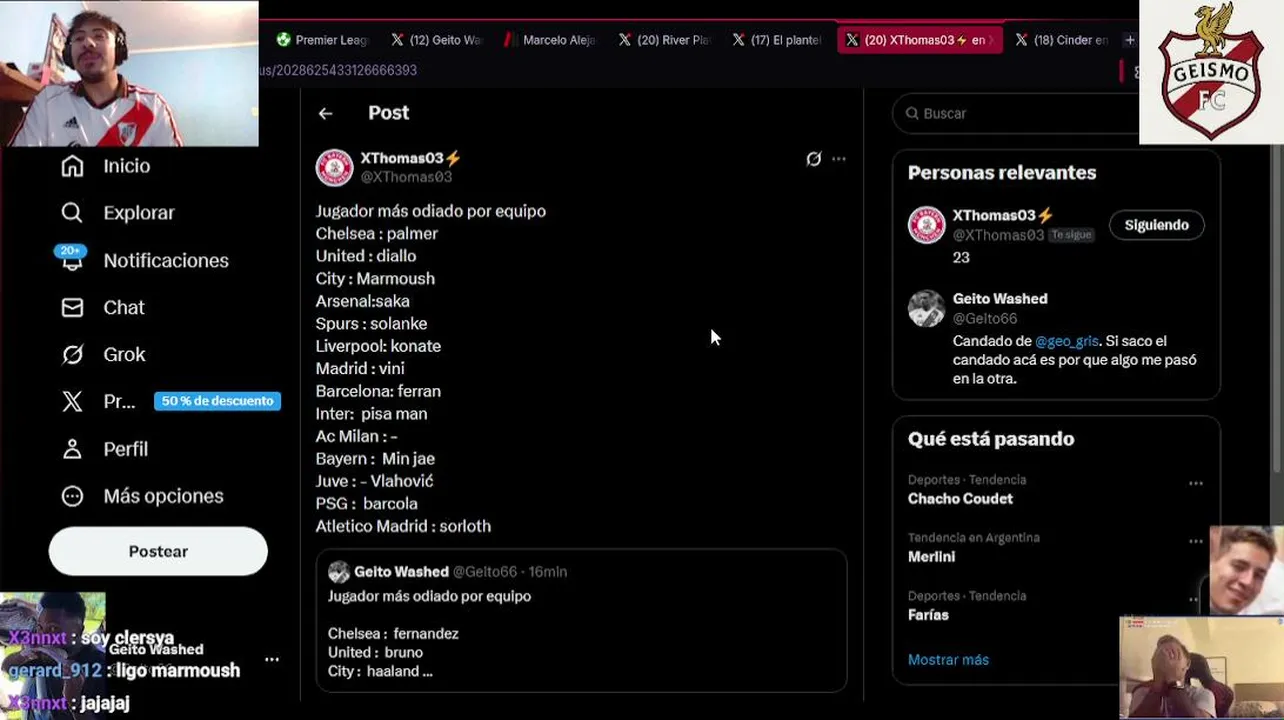Open options for Merlini trend
The width and height of the screenshot is (1284, 720).
tap(1195, 541)
